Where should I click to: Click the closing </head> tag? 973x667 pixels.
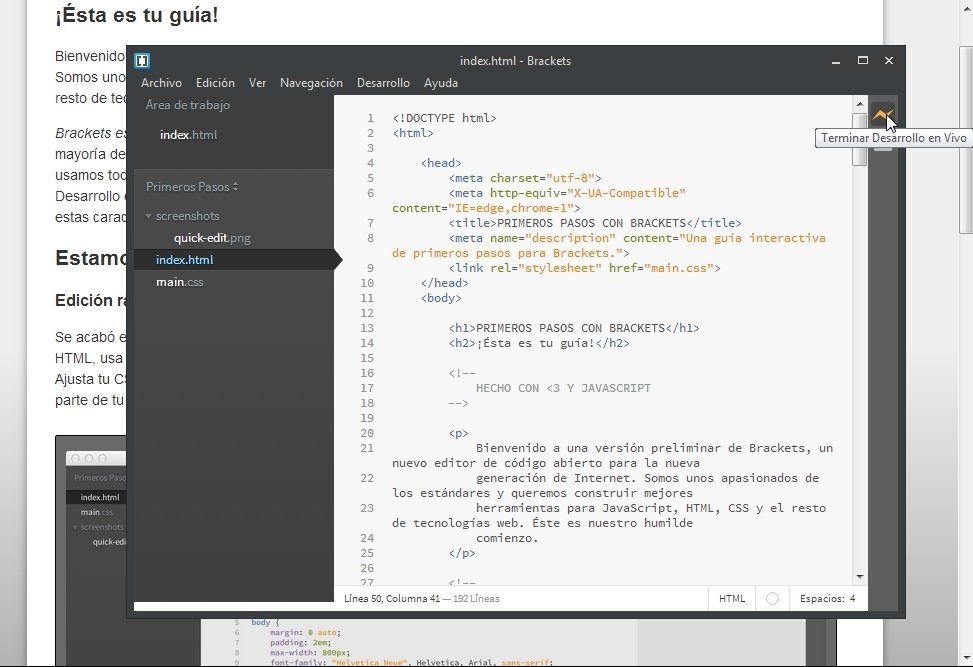[x=444, y=283]
